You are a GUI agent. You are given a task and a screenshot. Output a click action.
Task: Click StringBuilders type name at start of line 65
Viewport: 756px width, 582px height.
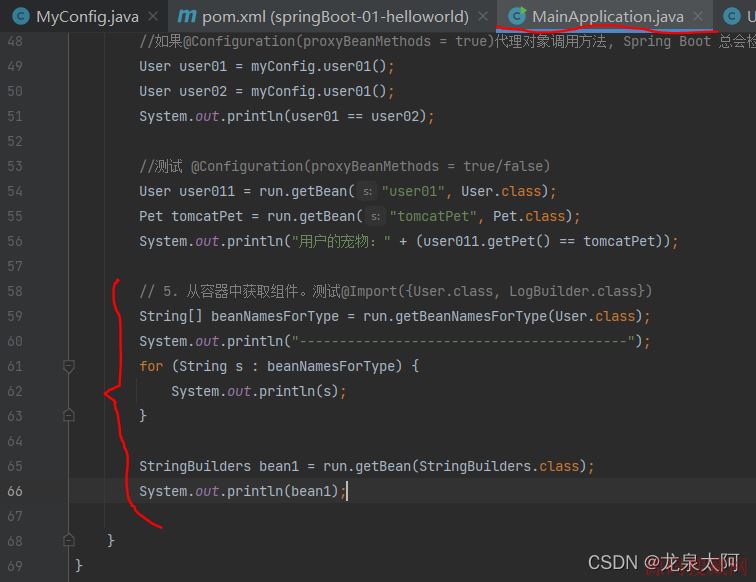tap(195, 466)
